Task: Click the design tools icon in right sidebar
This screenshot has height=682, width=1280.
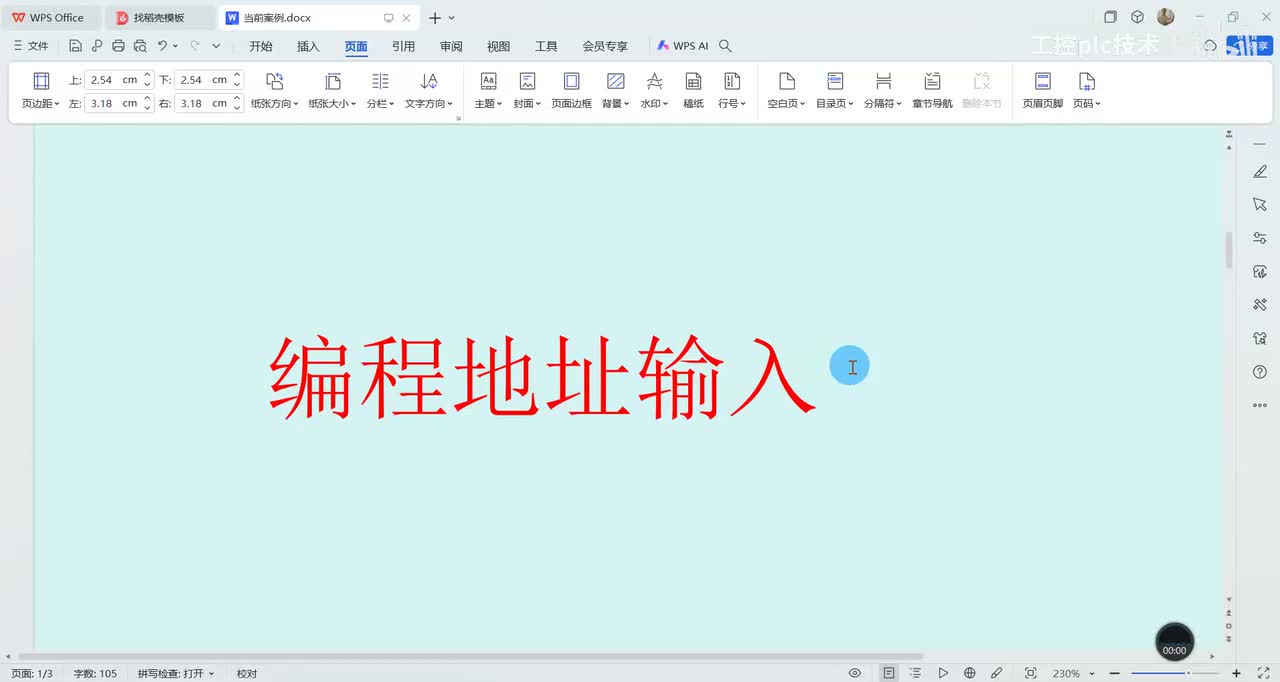Action: (1260, 305)
